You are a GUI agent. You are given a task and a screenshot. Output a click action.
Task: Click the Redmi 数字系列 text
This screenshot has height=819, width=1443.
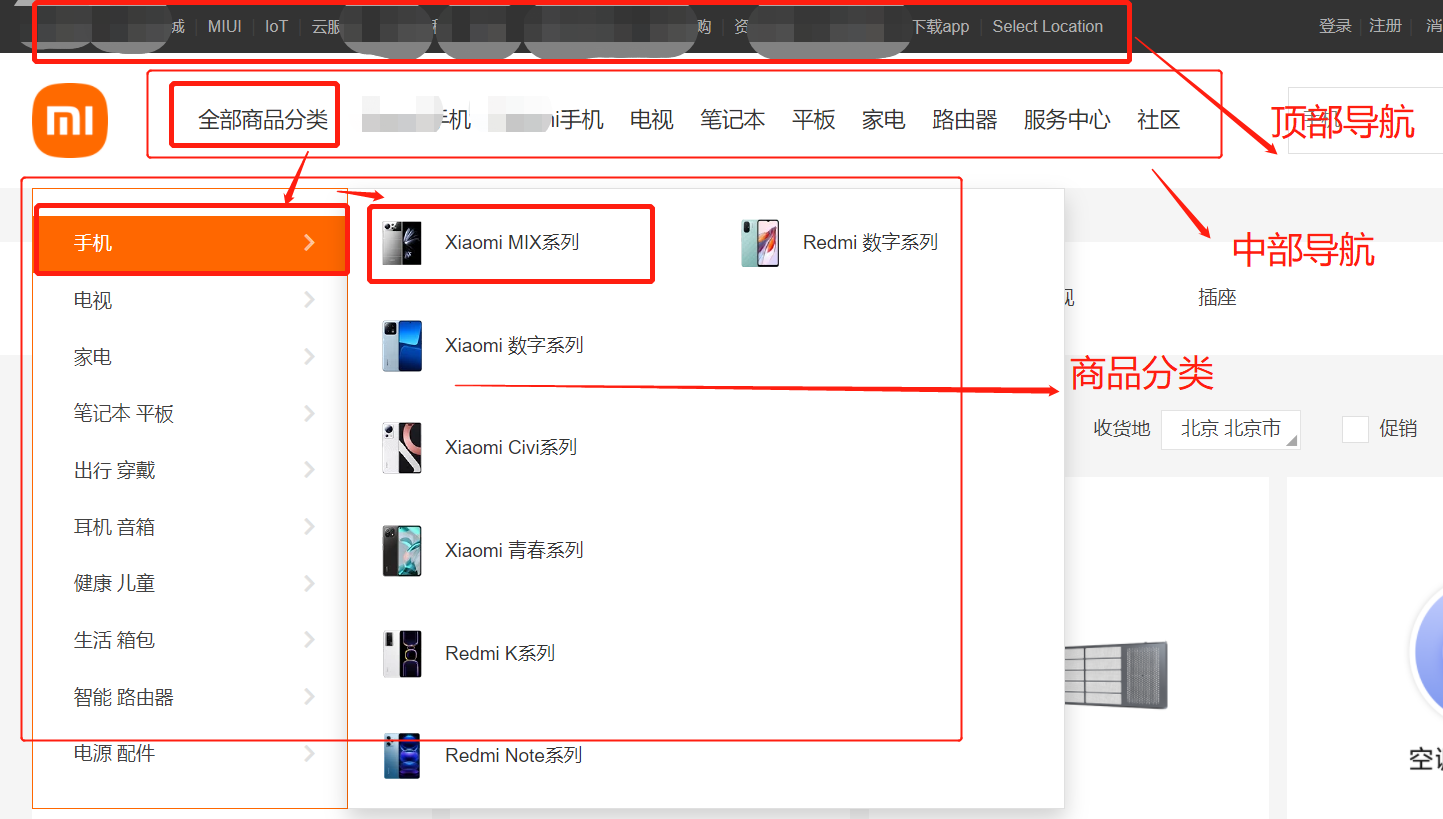(x=870, y=242)
